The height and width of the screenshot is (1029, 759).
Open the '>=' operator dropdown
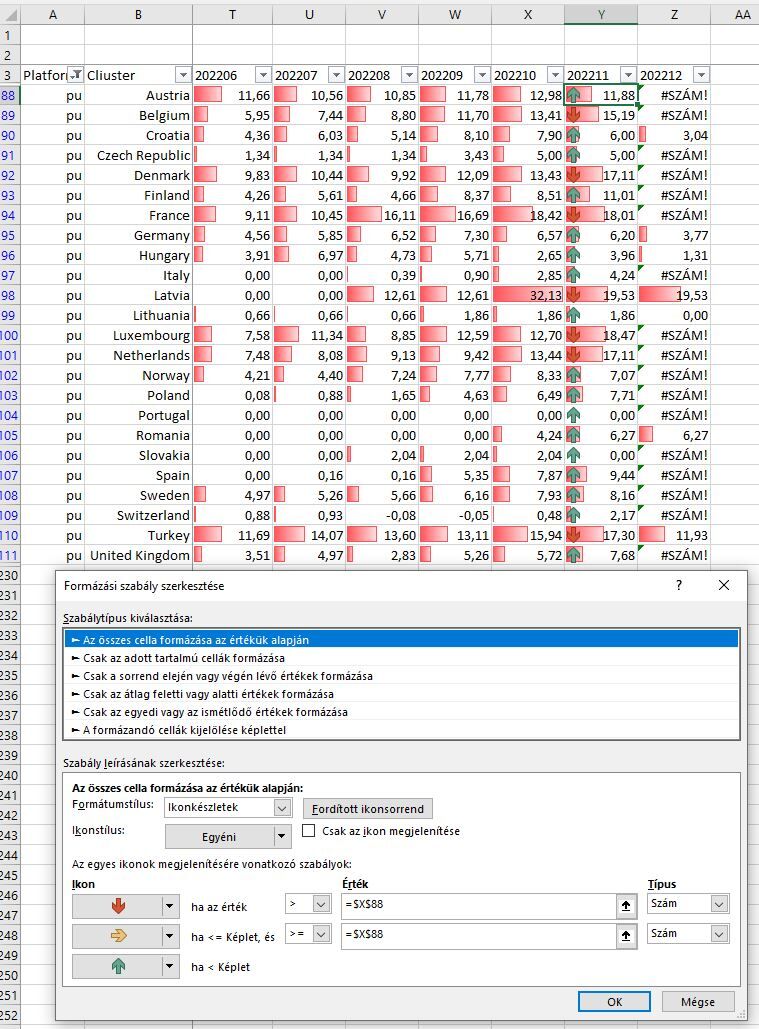[321, 934]
